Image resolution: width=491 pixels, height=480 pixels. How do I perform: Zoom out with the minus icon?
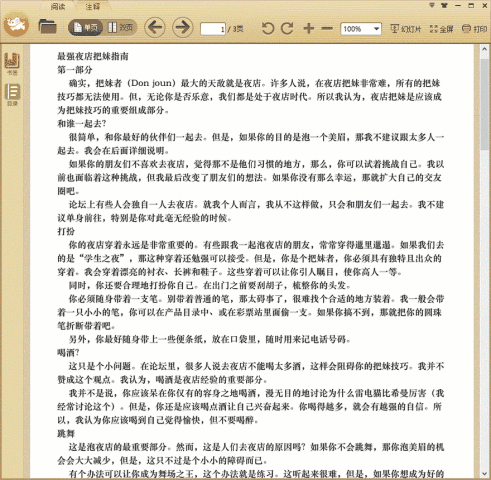tap(327, 28)
